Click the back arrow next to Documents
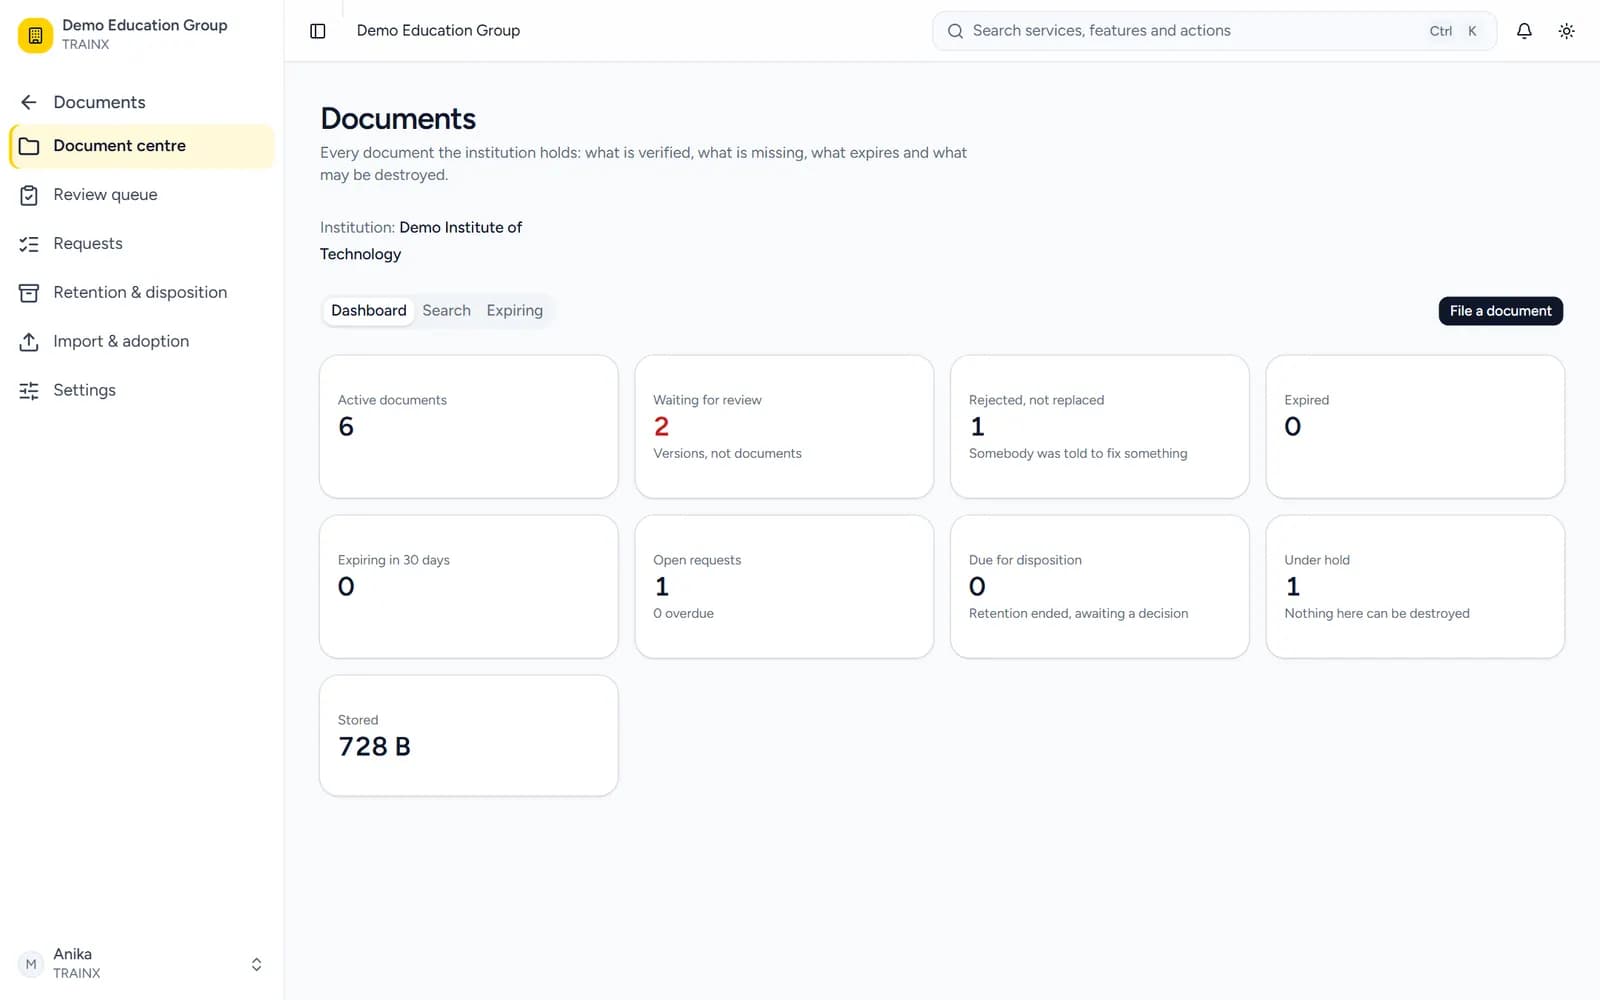 (29, 102)
